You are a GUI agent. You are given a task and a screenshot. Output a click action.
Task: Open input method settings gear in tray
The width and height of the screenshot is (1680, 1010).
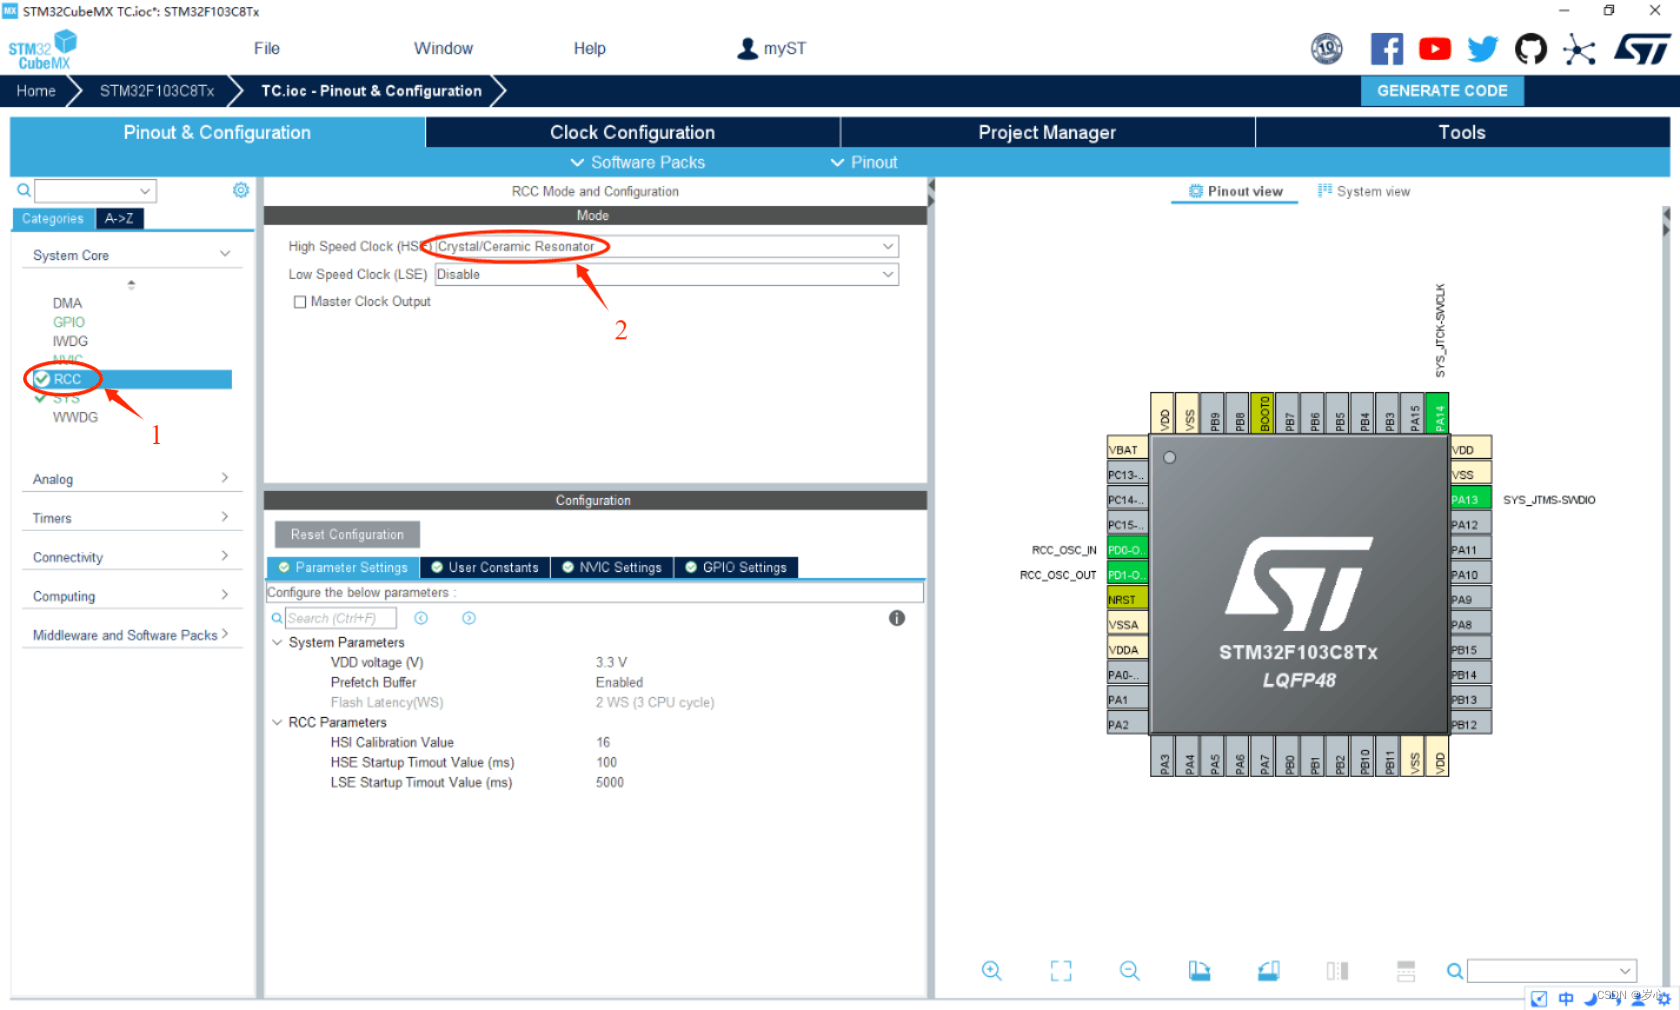click(x=1664, y=998)
